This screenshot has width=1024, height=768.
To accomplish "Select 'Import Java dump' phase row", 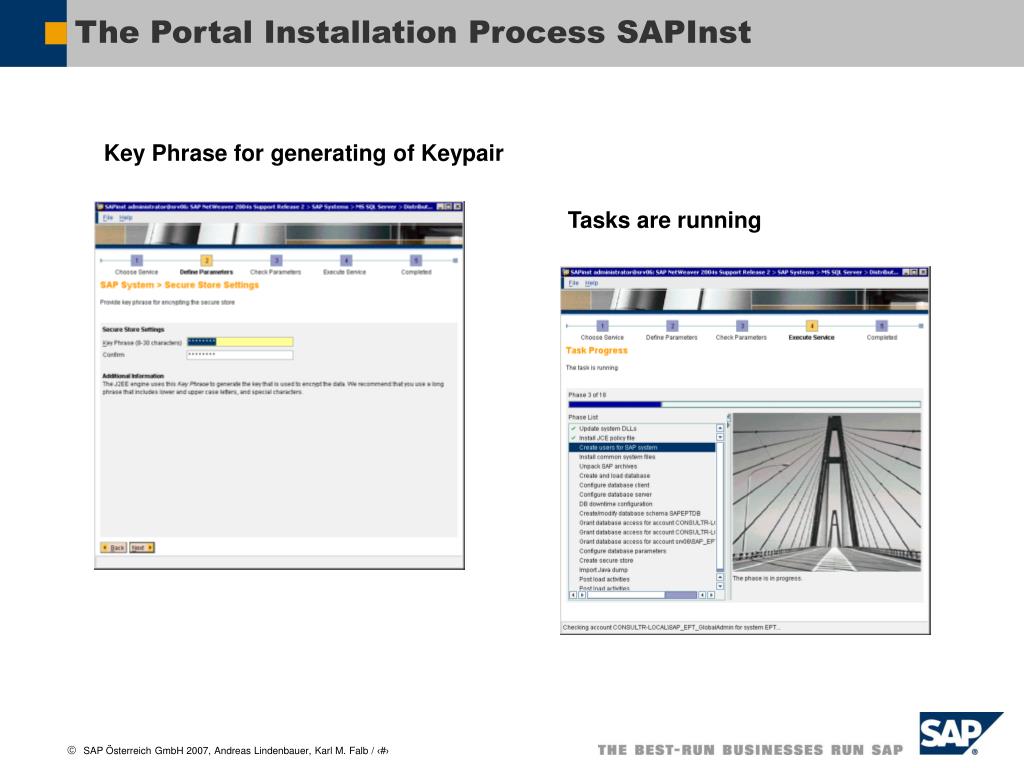I will point(642,570).
